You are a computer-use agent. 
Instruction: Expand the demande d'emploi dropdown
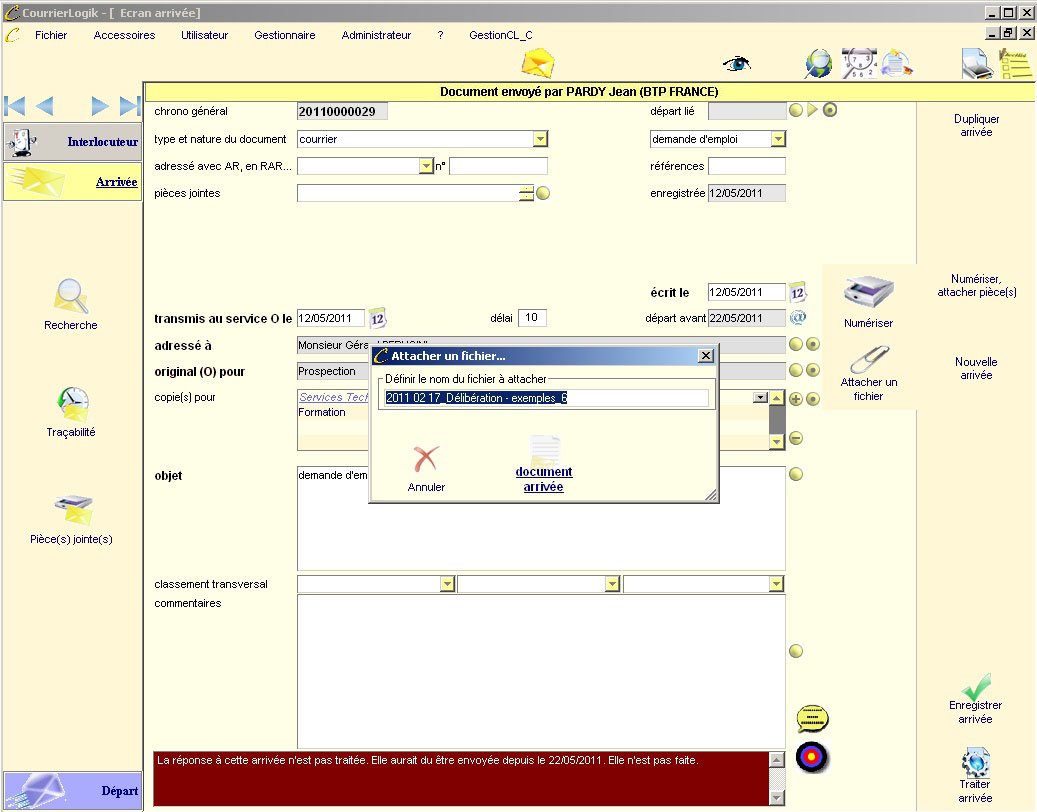(778, 140)
